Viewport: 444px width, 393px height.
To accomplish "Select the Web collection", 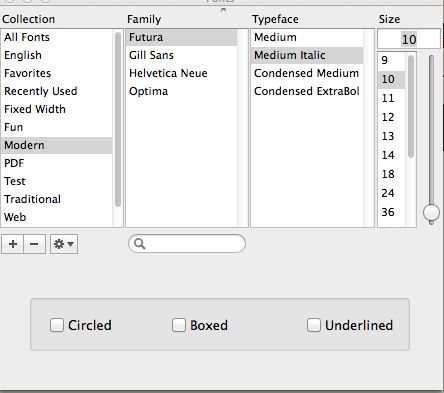I will (57, 217).
